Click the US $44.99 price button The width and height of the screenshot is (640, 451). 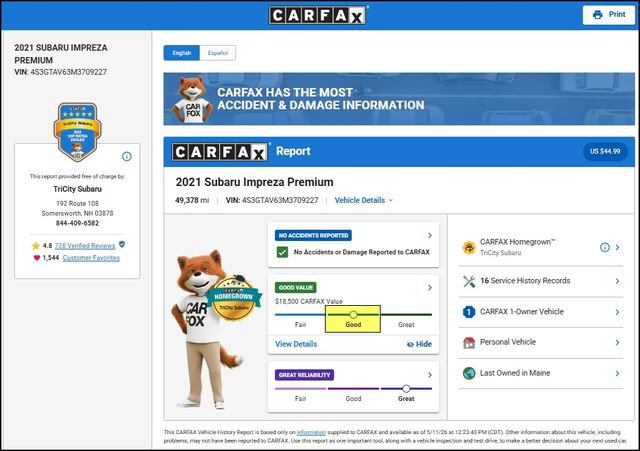(x=605, y=151)
